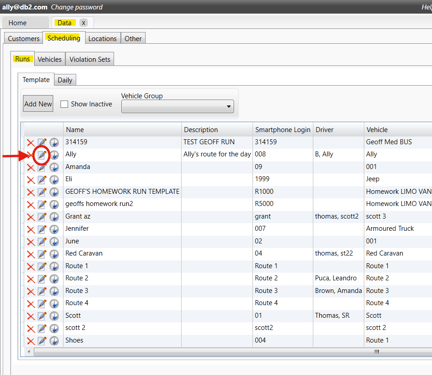
Task: Click the 'Geoff Med BUS' vehicle cell
Action: click(x=398, y=142)
